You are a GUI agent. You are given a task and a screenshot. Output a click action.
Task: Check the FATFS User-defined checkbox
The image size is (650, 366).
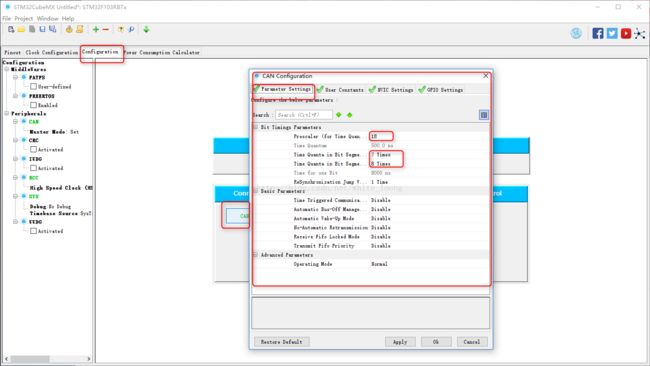[x=33, y=86]
